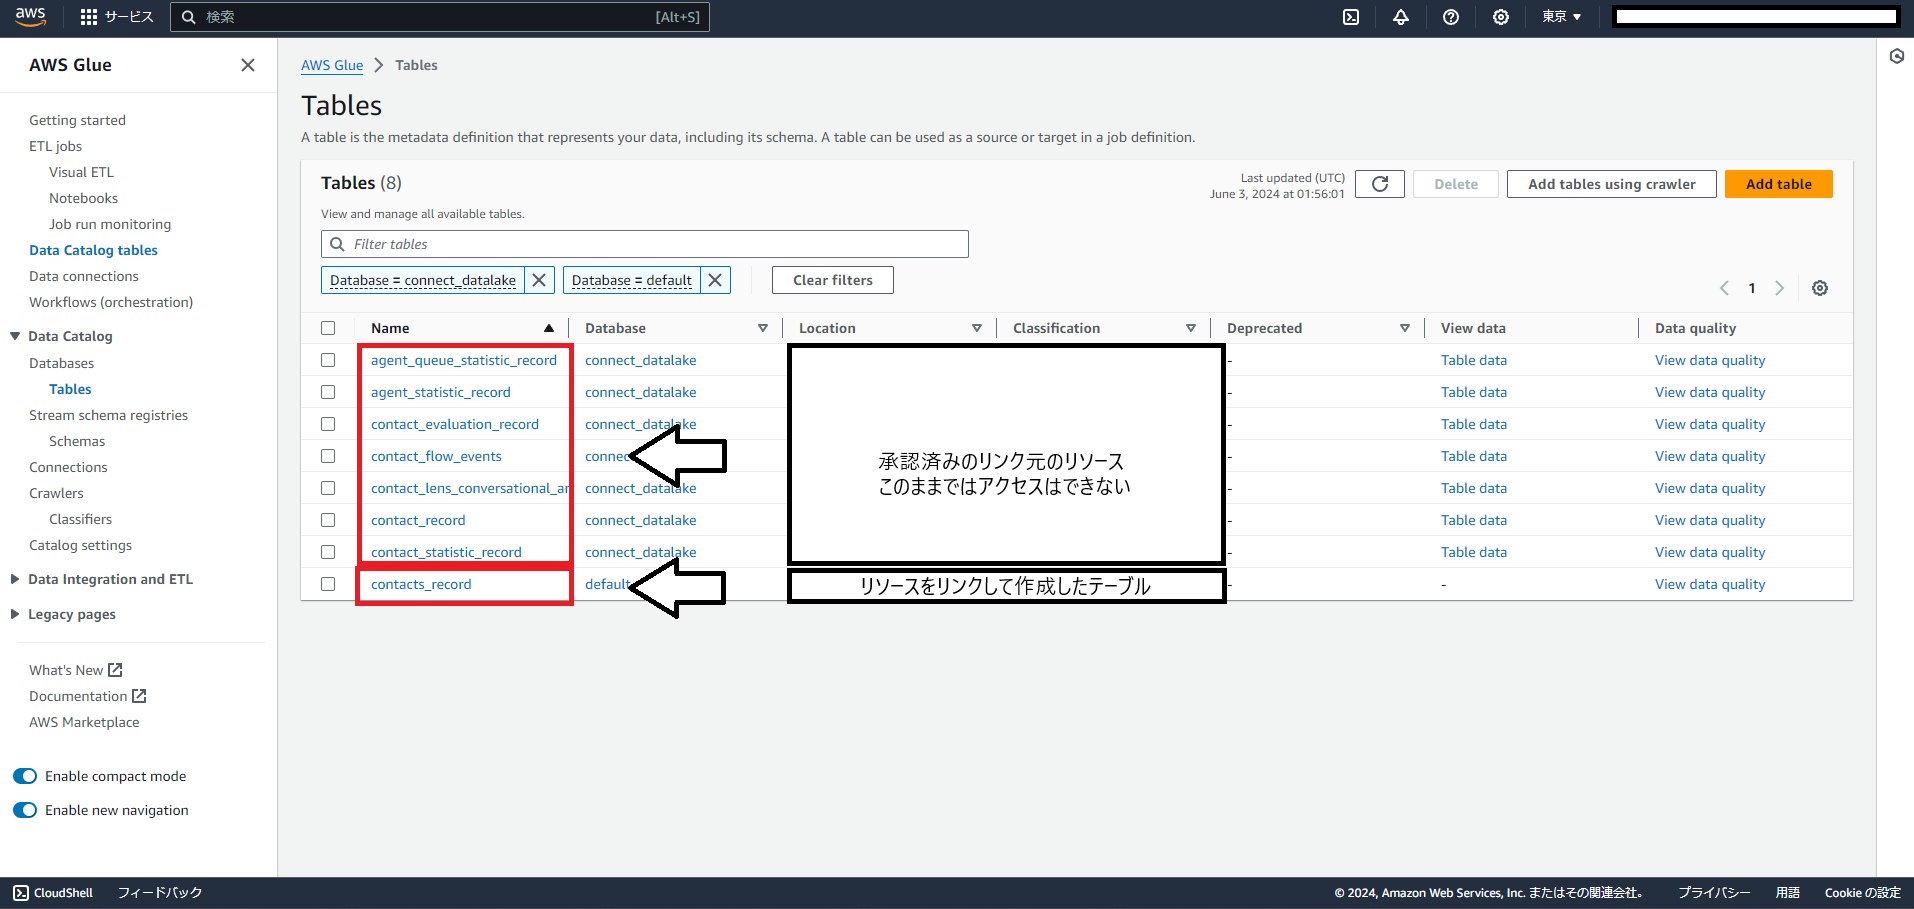This screenshot has width=1914, height=909.
Task: Refresh the tables list
Action: 1380,184
